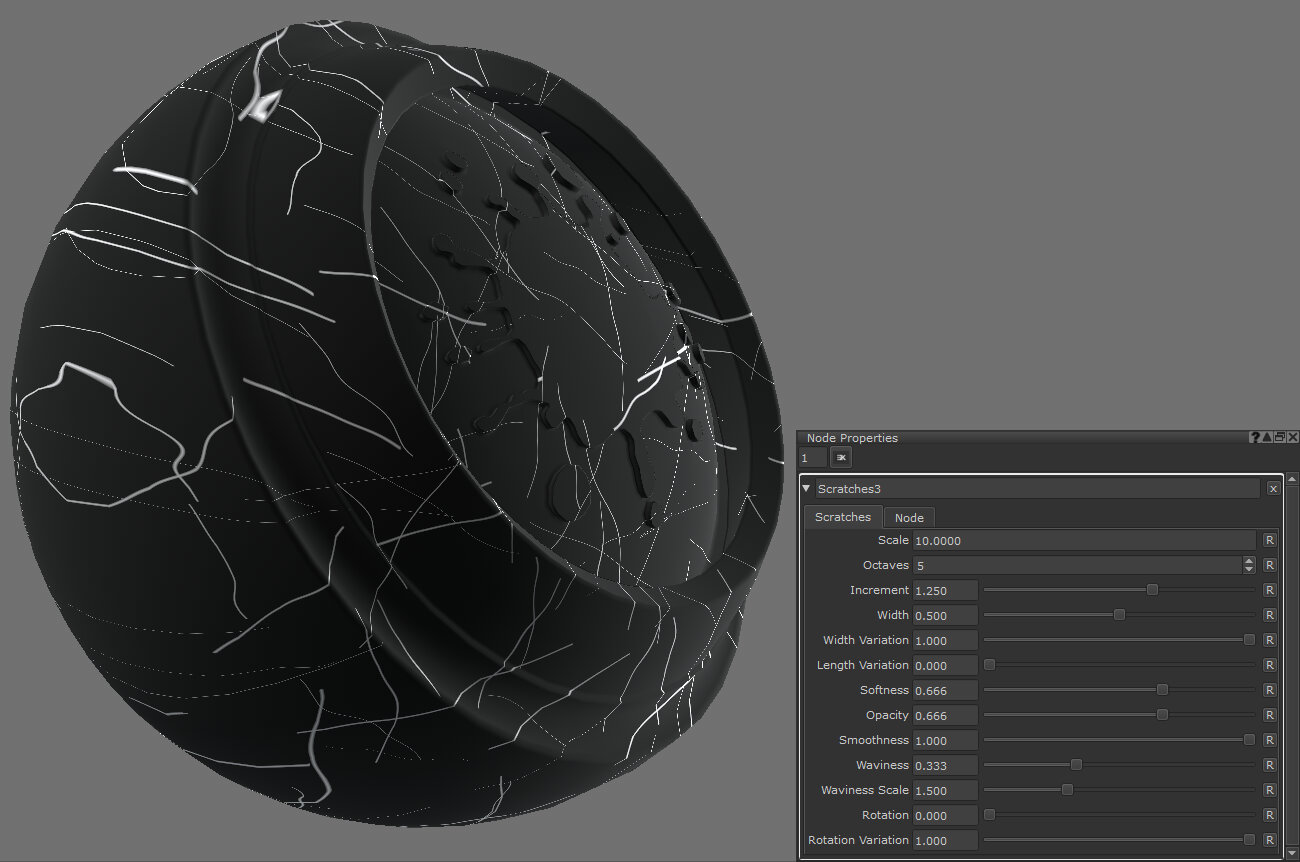
Task: Click the clear all properties panels icon
Action: pyautogui.click(x=841, y=458)
